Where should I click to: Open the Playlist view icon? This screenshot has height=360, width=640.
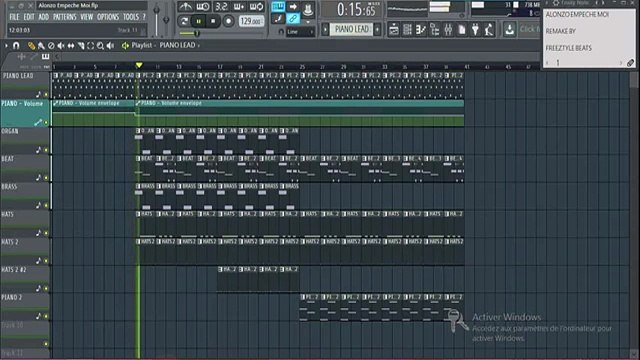(393, 29)
